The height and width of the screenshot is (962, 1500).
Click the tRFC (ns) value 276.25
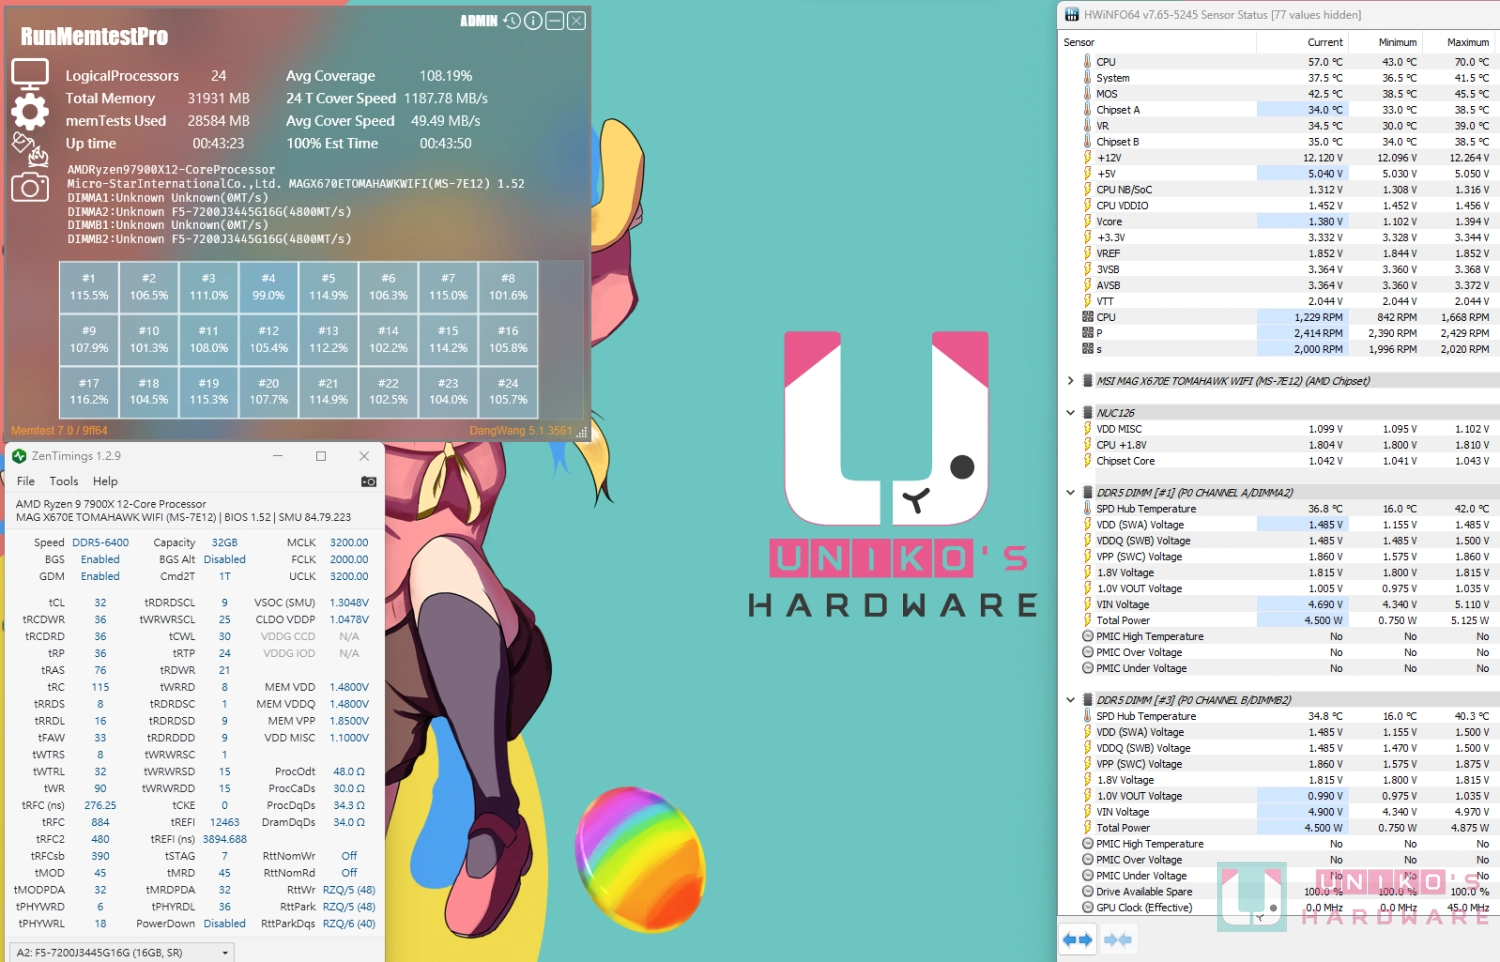tap(100, 805)
